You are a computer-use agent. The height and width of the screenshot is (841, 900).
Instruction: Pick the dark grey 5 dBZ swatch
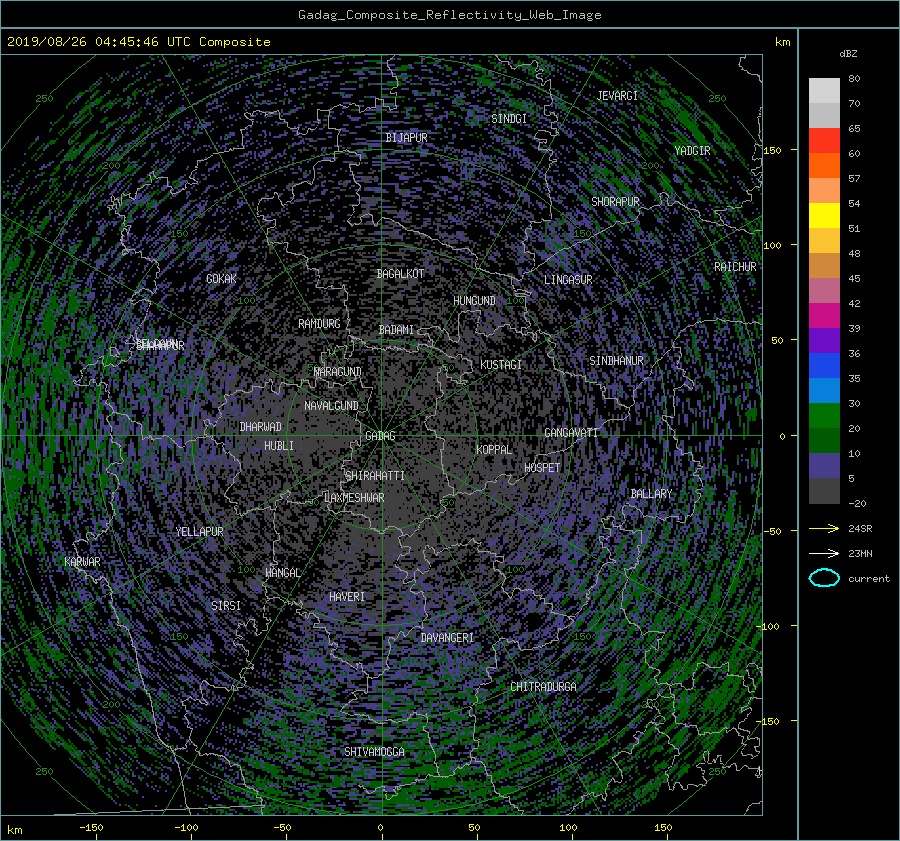tap(824, 491)
